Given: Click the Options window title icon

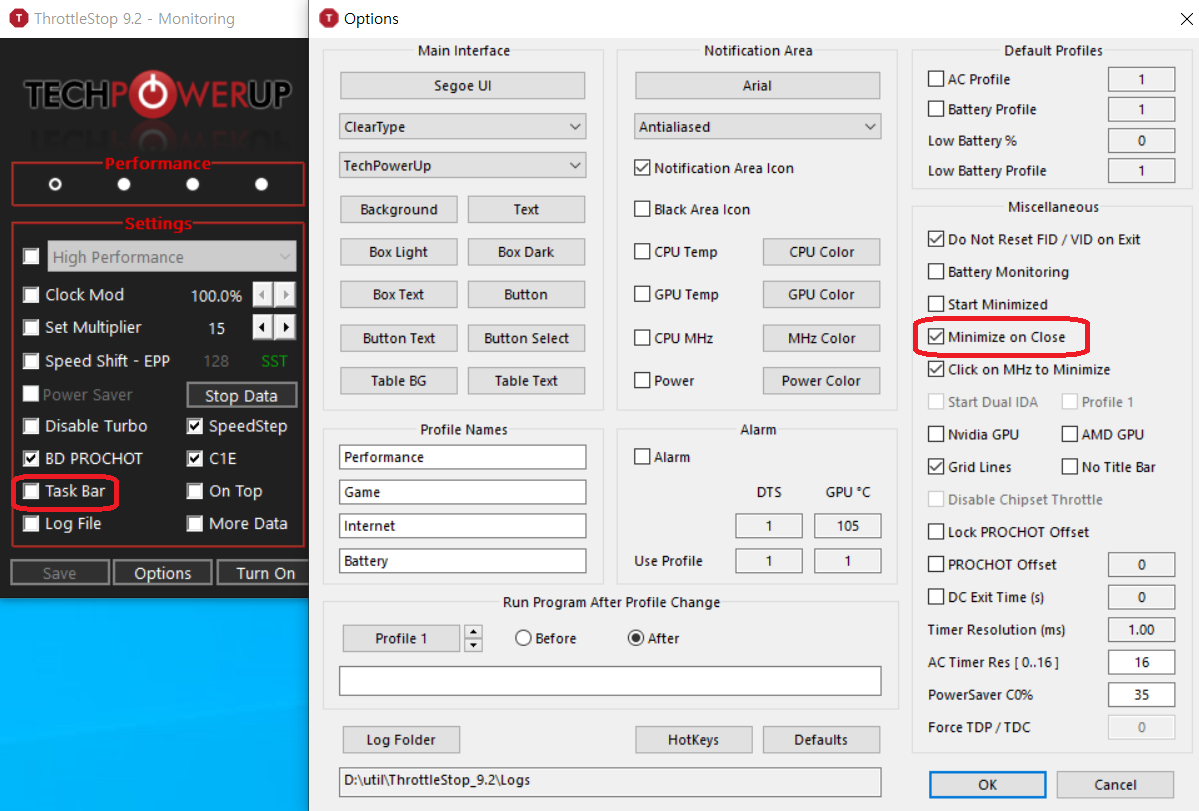Looking at the screenshot, I should coord(329,18).
